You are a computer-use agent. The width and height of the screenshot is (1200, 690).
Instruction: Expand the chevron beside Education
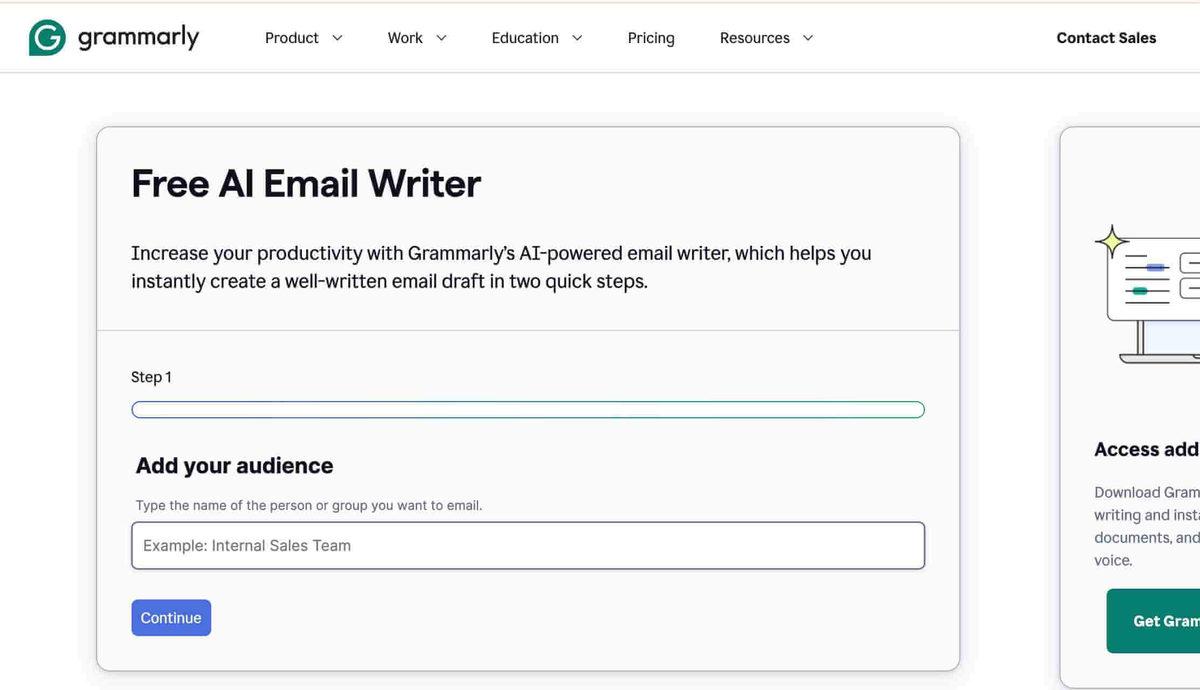577,38
